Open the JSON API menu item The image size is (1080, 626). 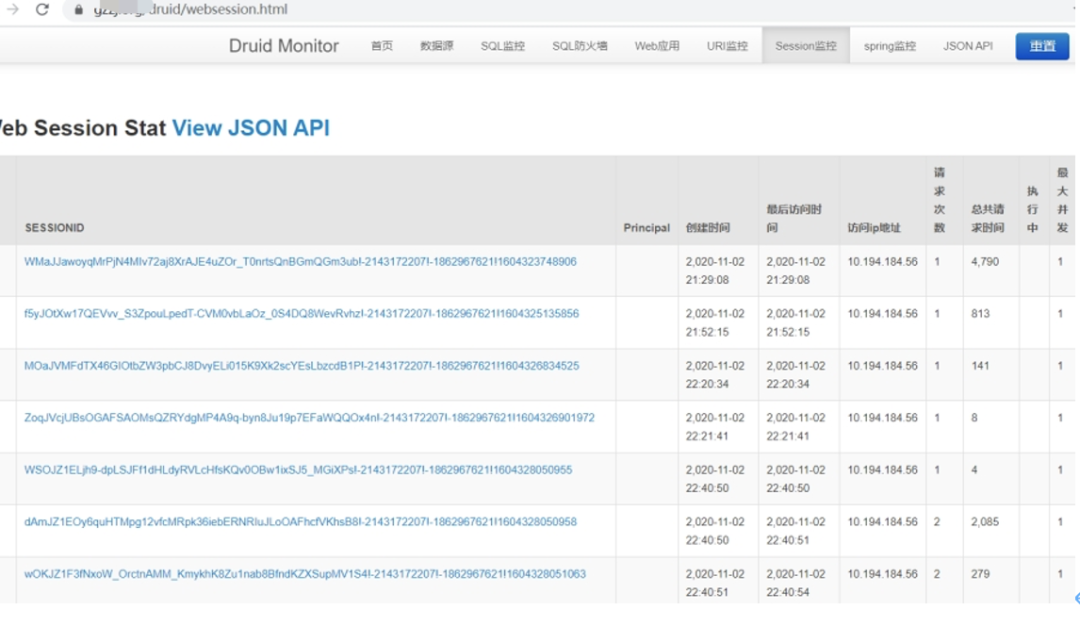967,46
